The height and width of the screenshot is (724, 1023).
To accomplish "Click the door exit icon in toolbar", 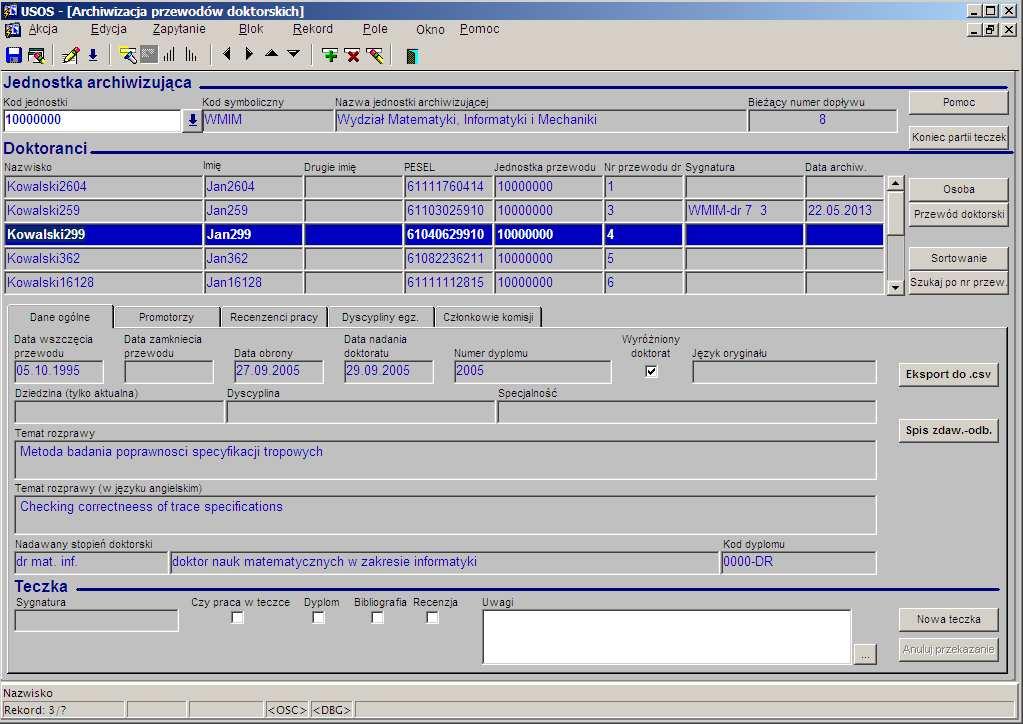I will [x=412, y=56].
